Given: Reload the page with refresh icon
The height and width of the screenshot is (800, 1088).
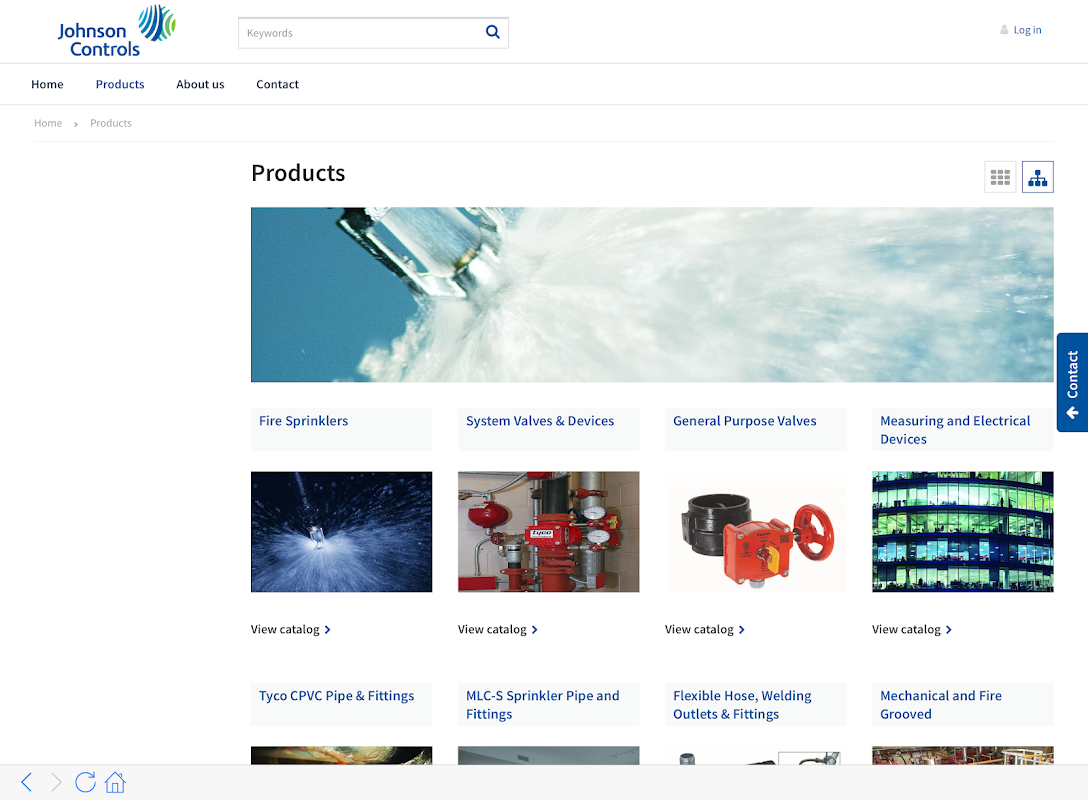Looking at the screenshot, I should point(85,782).
